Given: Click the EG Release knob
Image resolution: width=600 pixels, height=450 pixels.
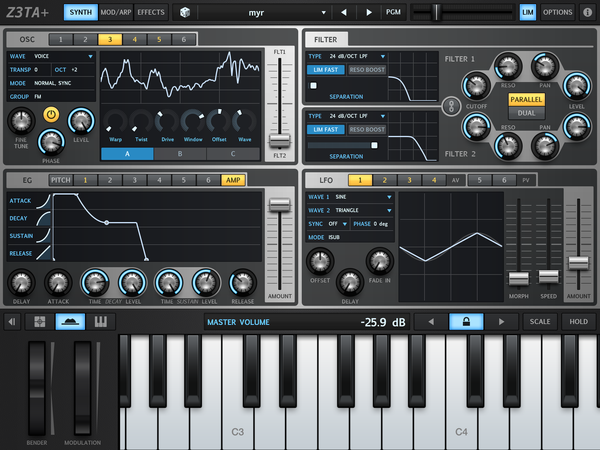Looking at the screenshot, I should point(242,283).
